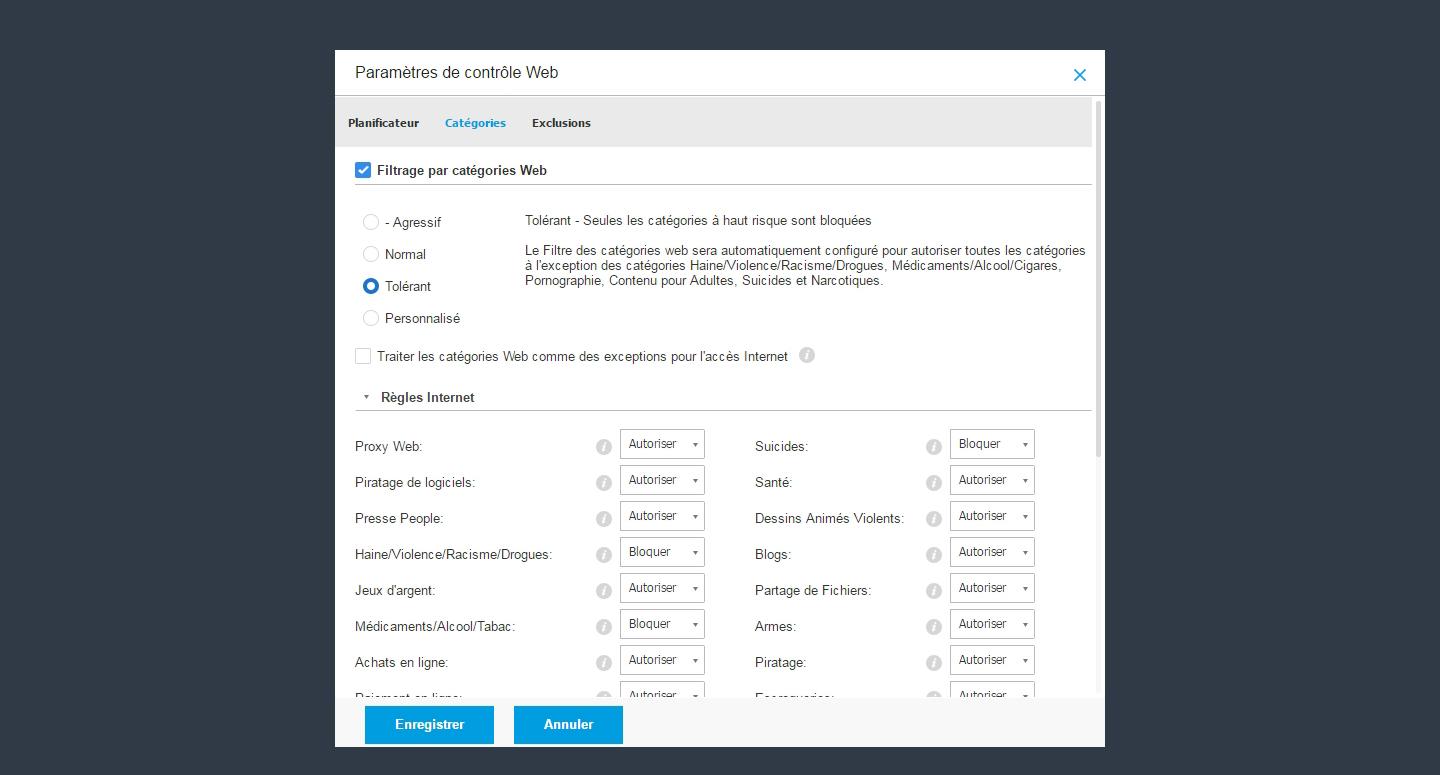Image resolution: width=1440 pixels, height=775 pixels.
Task: Click the dialog's vertical scrollbar
Action: (x=1100, y=280)
